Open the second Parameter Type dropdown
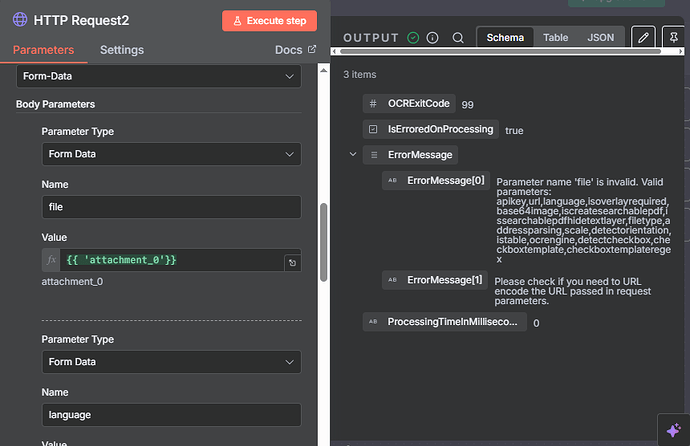The image size is (690, 446). point(171,362)
